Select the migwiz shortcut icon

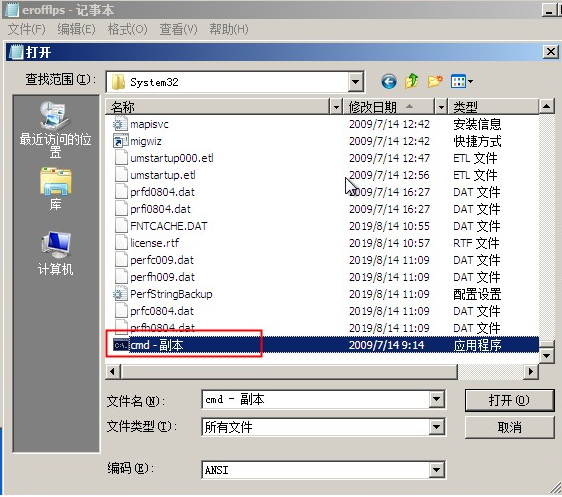coord(120,141)
